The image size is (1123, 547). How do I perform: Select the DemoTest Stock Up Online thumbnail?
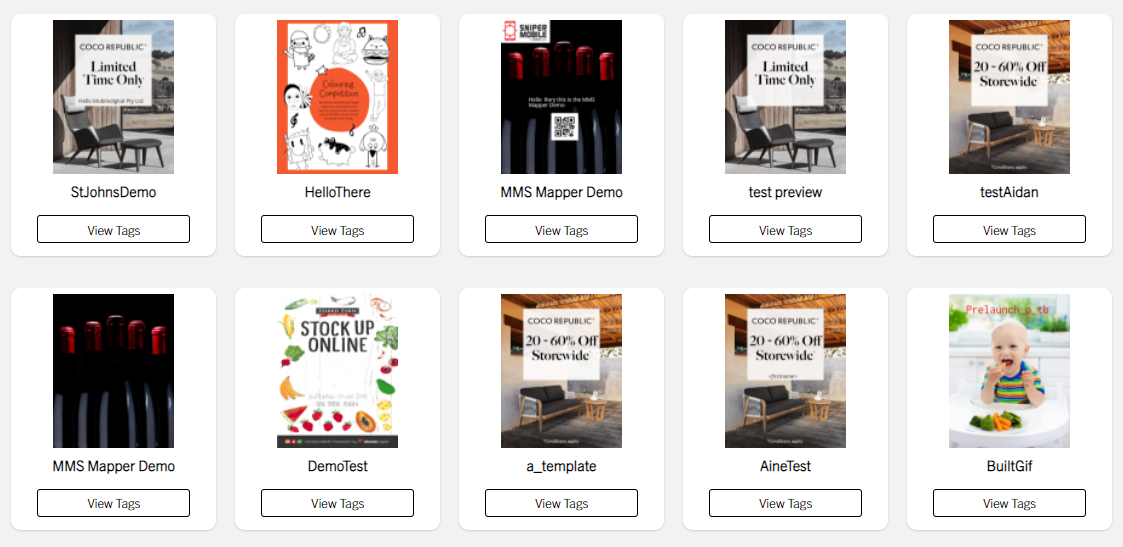(x=337, y=371)
